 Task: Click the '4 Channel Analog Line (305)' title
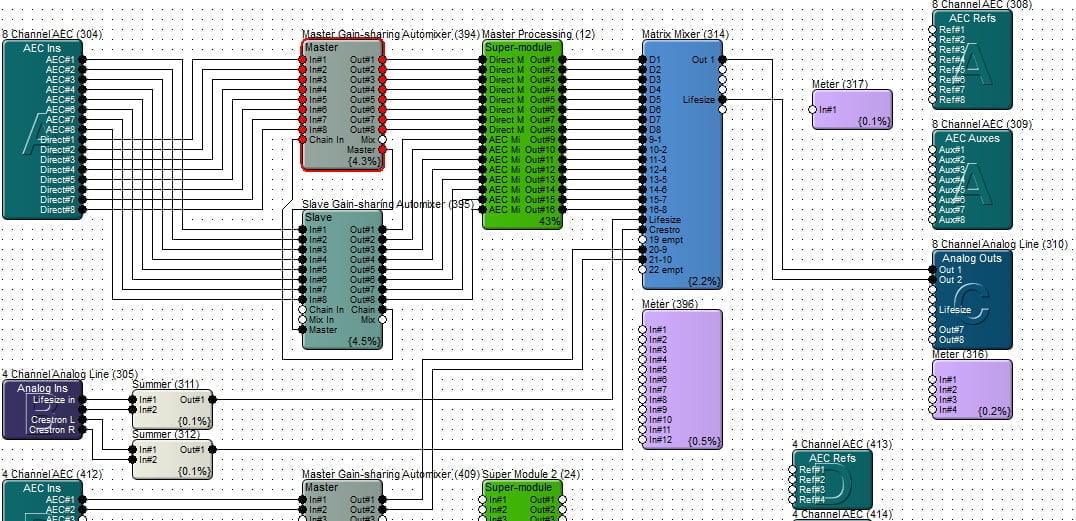click(x=69, y=374)
